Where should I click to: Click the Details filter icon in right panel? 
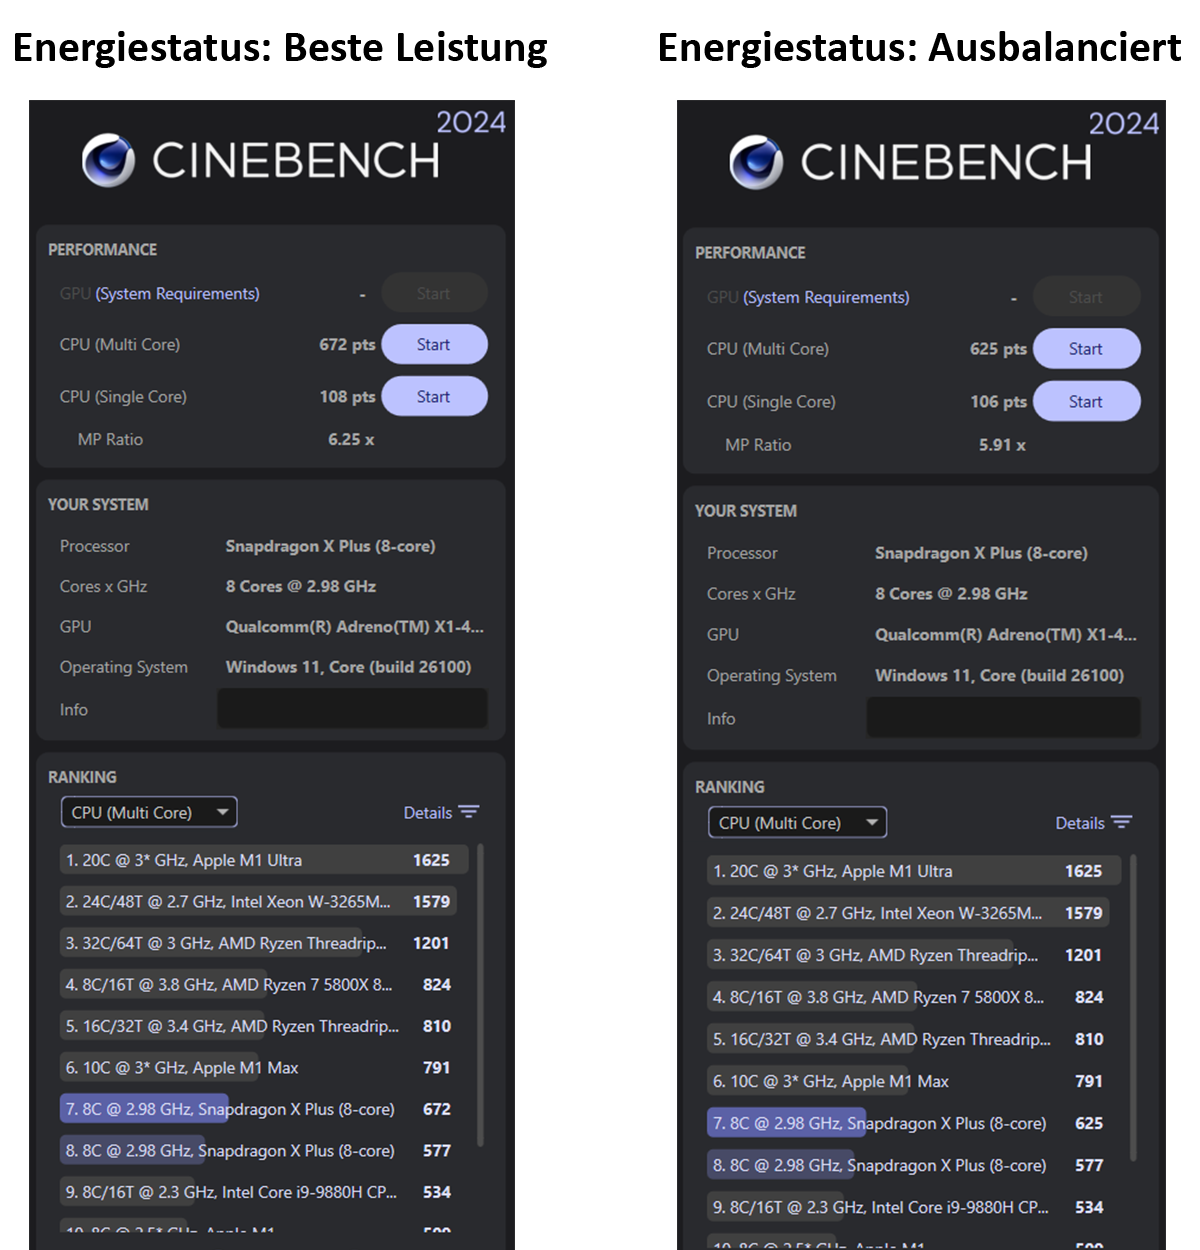click(1121, 822)
